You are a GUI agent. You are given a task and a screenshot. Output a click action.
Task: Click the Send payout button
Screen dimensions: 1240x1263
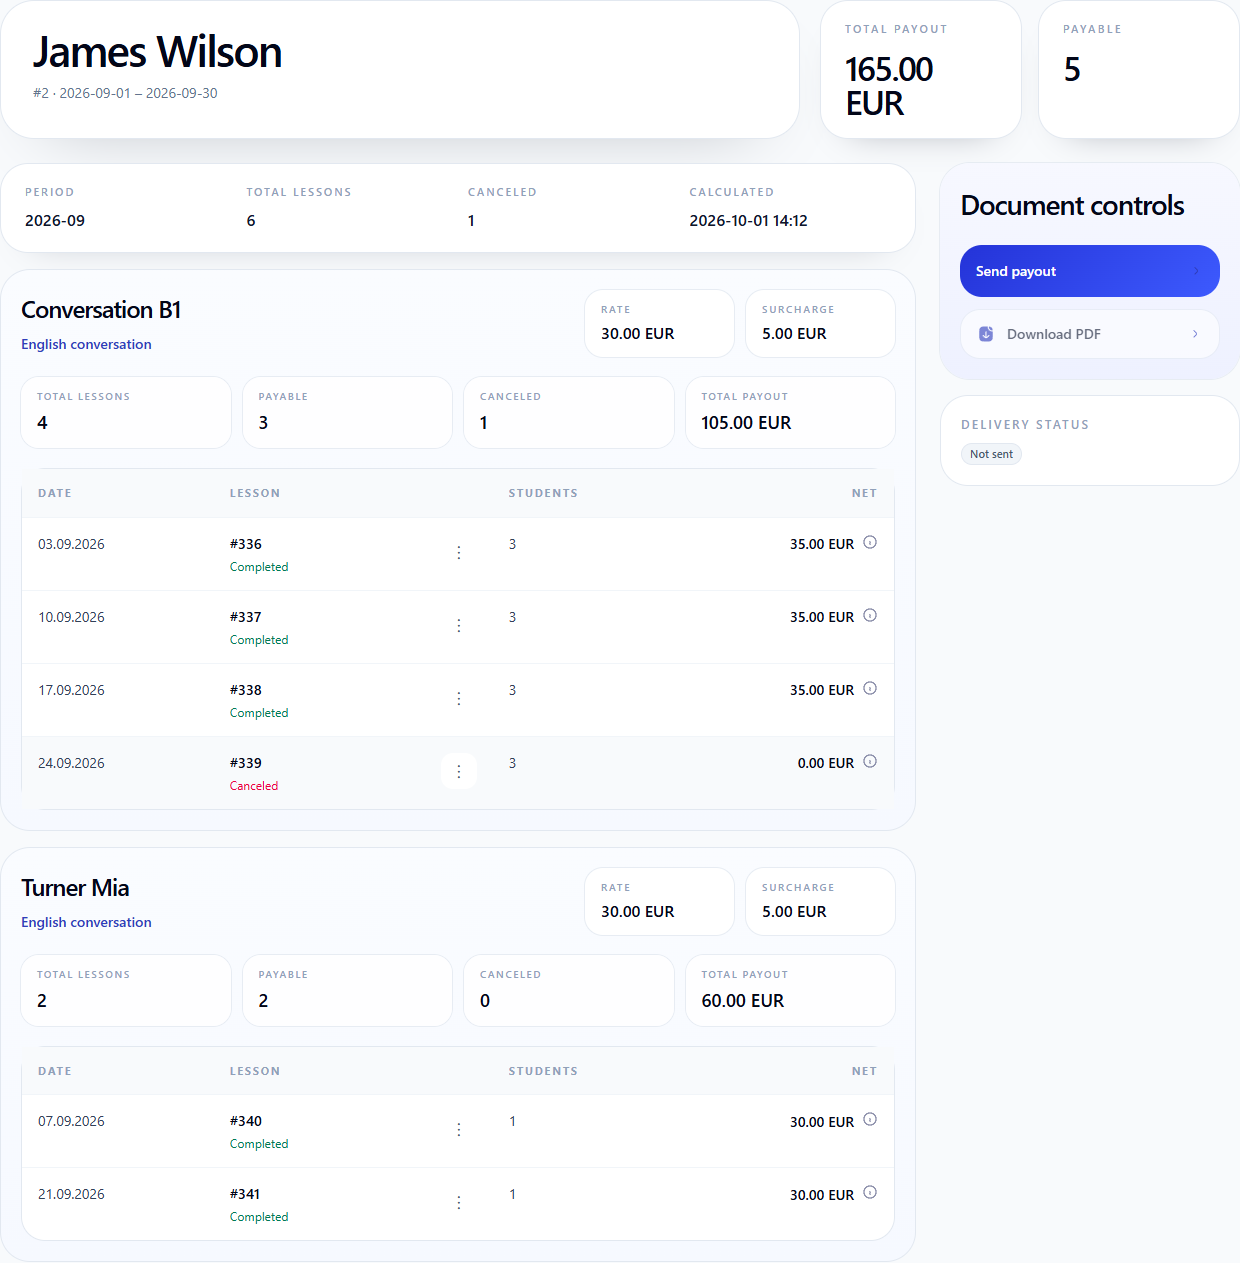click(1090, 271)
